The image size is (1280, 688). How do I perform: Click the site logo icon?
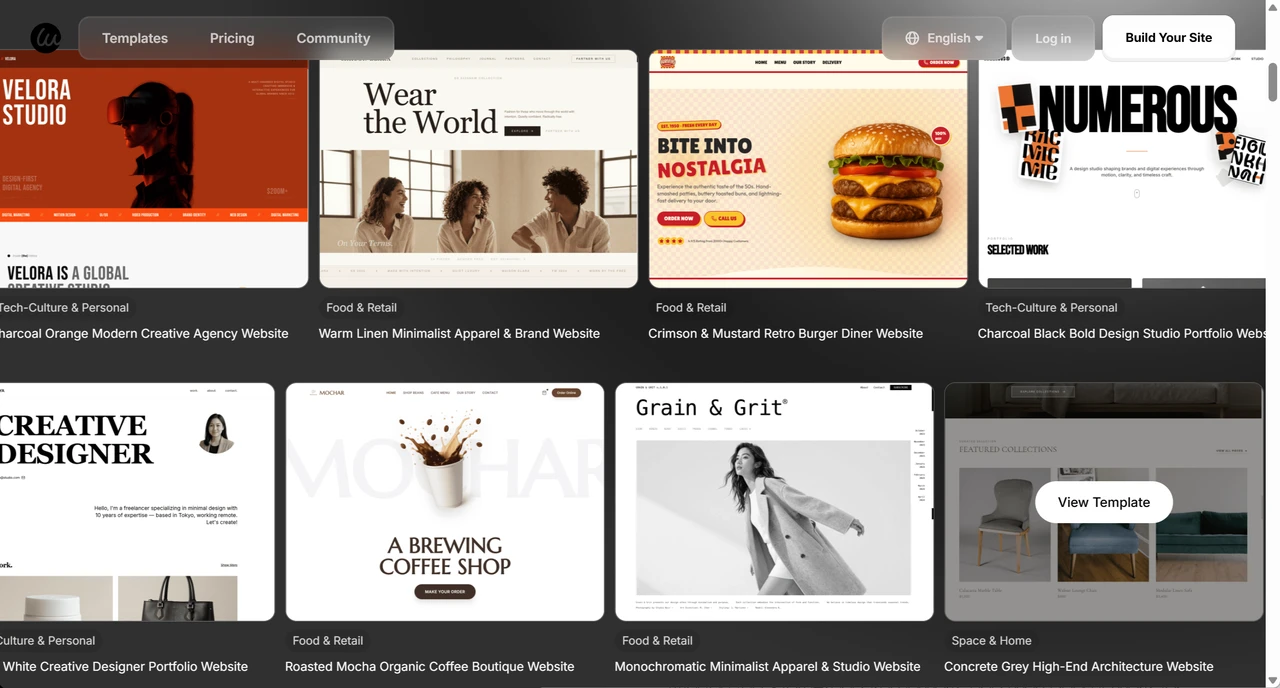tap(46, 38)
